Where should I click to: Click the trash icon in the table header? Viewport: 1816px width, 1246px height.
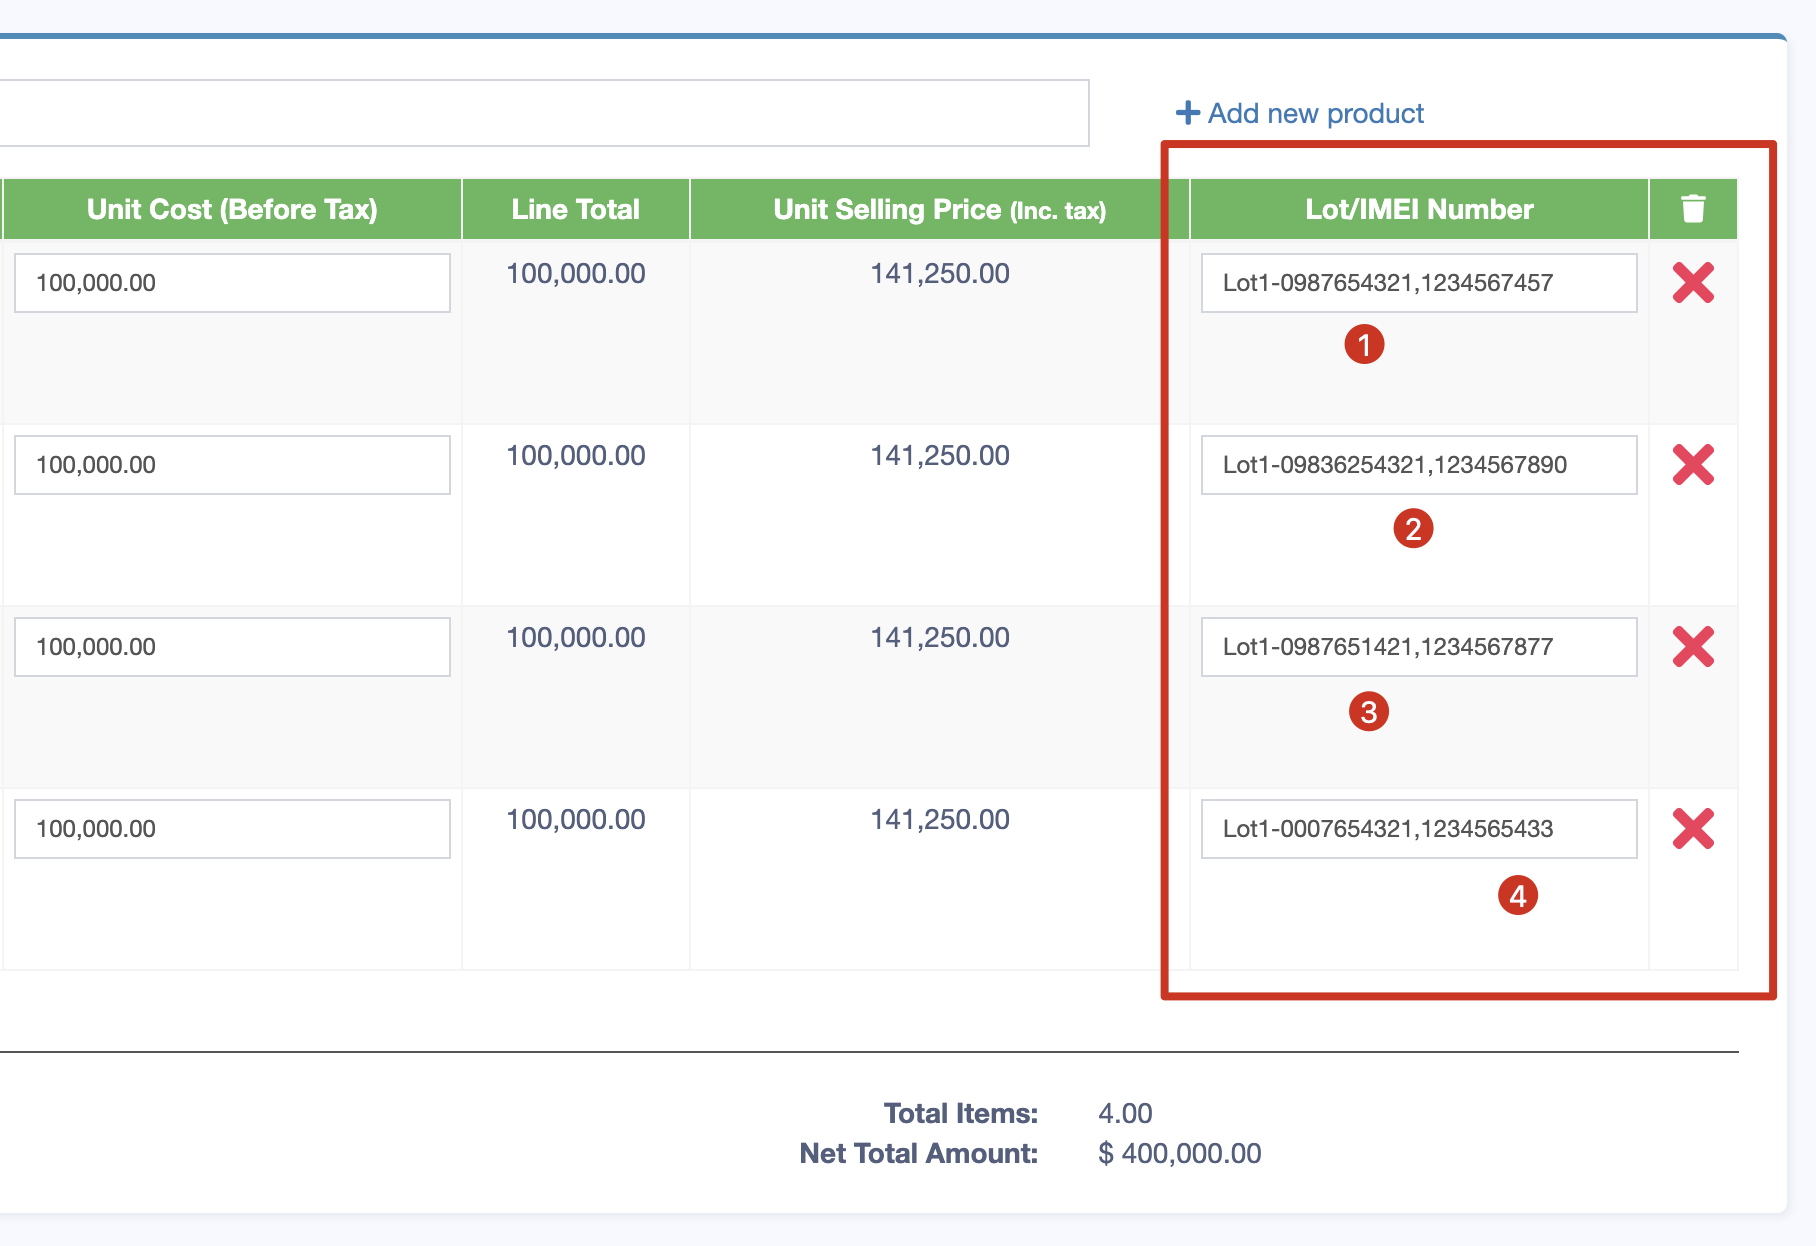pyautogui.click(x=1692, y=209)
